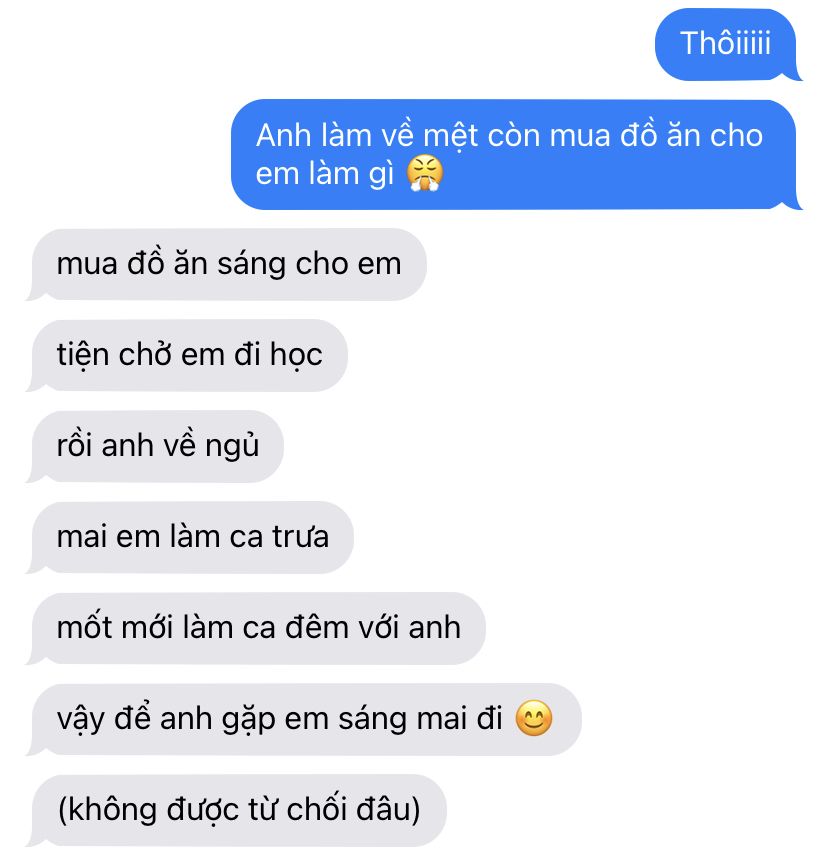
Task: Click the word 'đêm' in the night-shift message
Action: pyautogui.click(x=316, y=627)
